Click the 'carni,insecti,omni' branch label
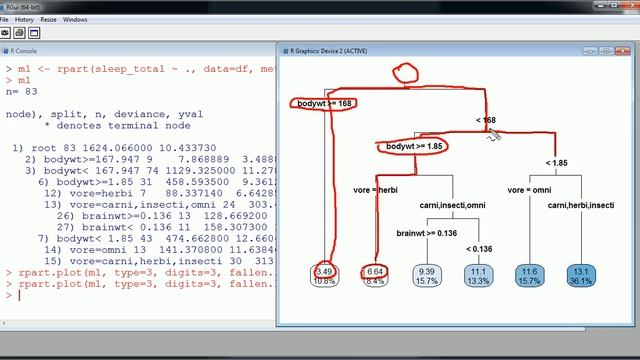The height and width of the screenshot is (360, 640). (452, 205)
